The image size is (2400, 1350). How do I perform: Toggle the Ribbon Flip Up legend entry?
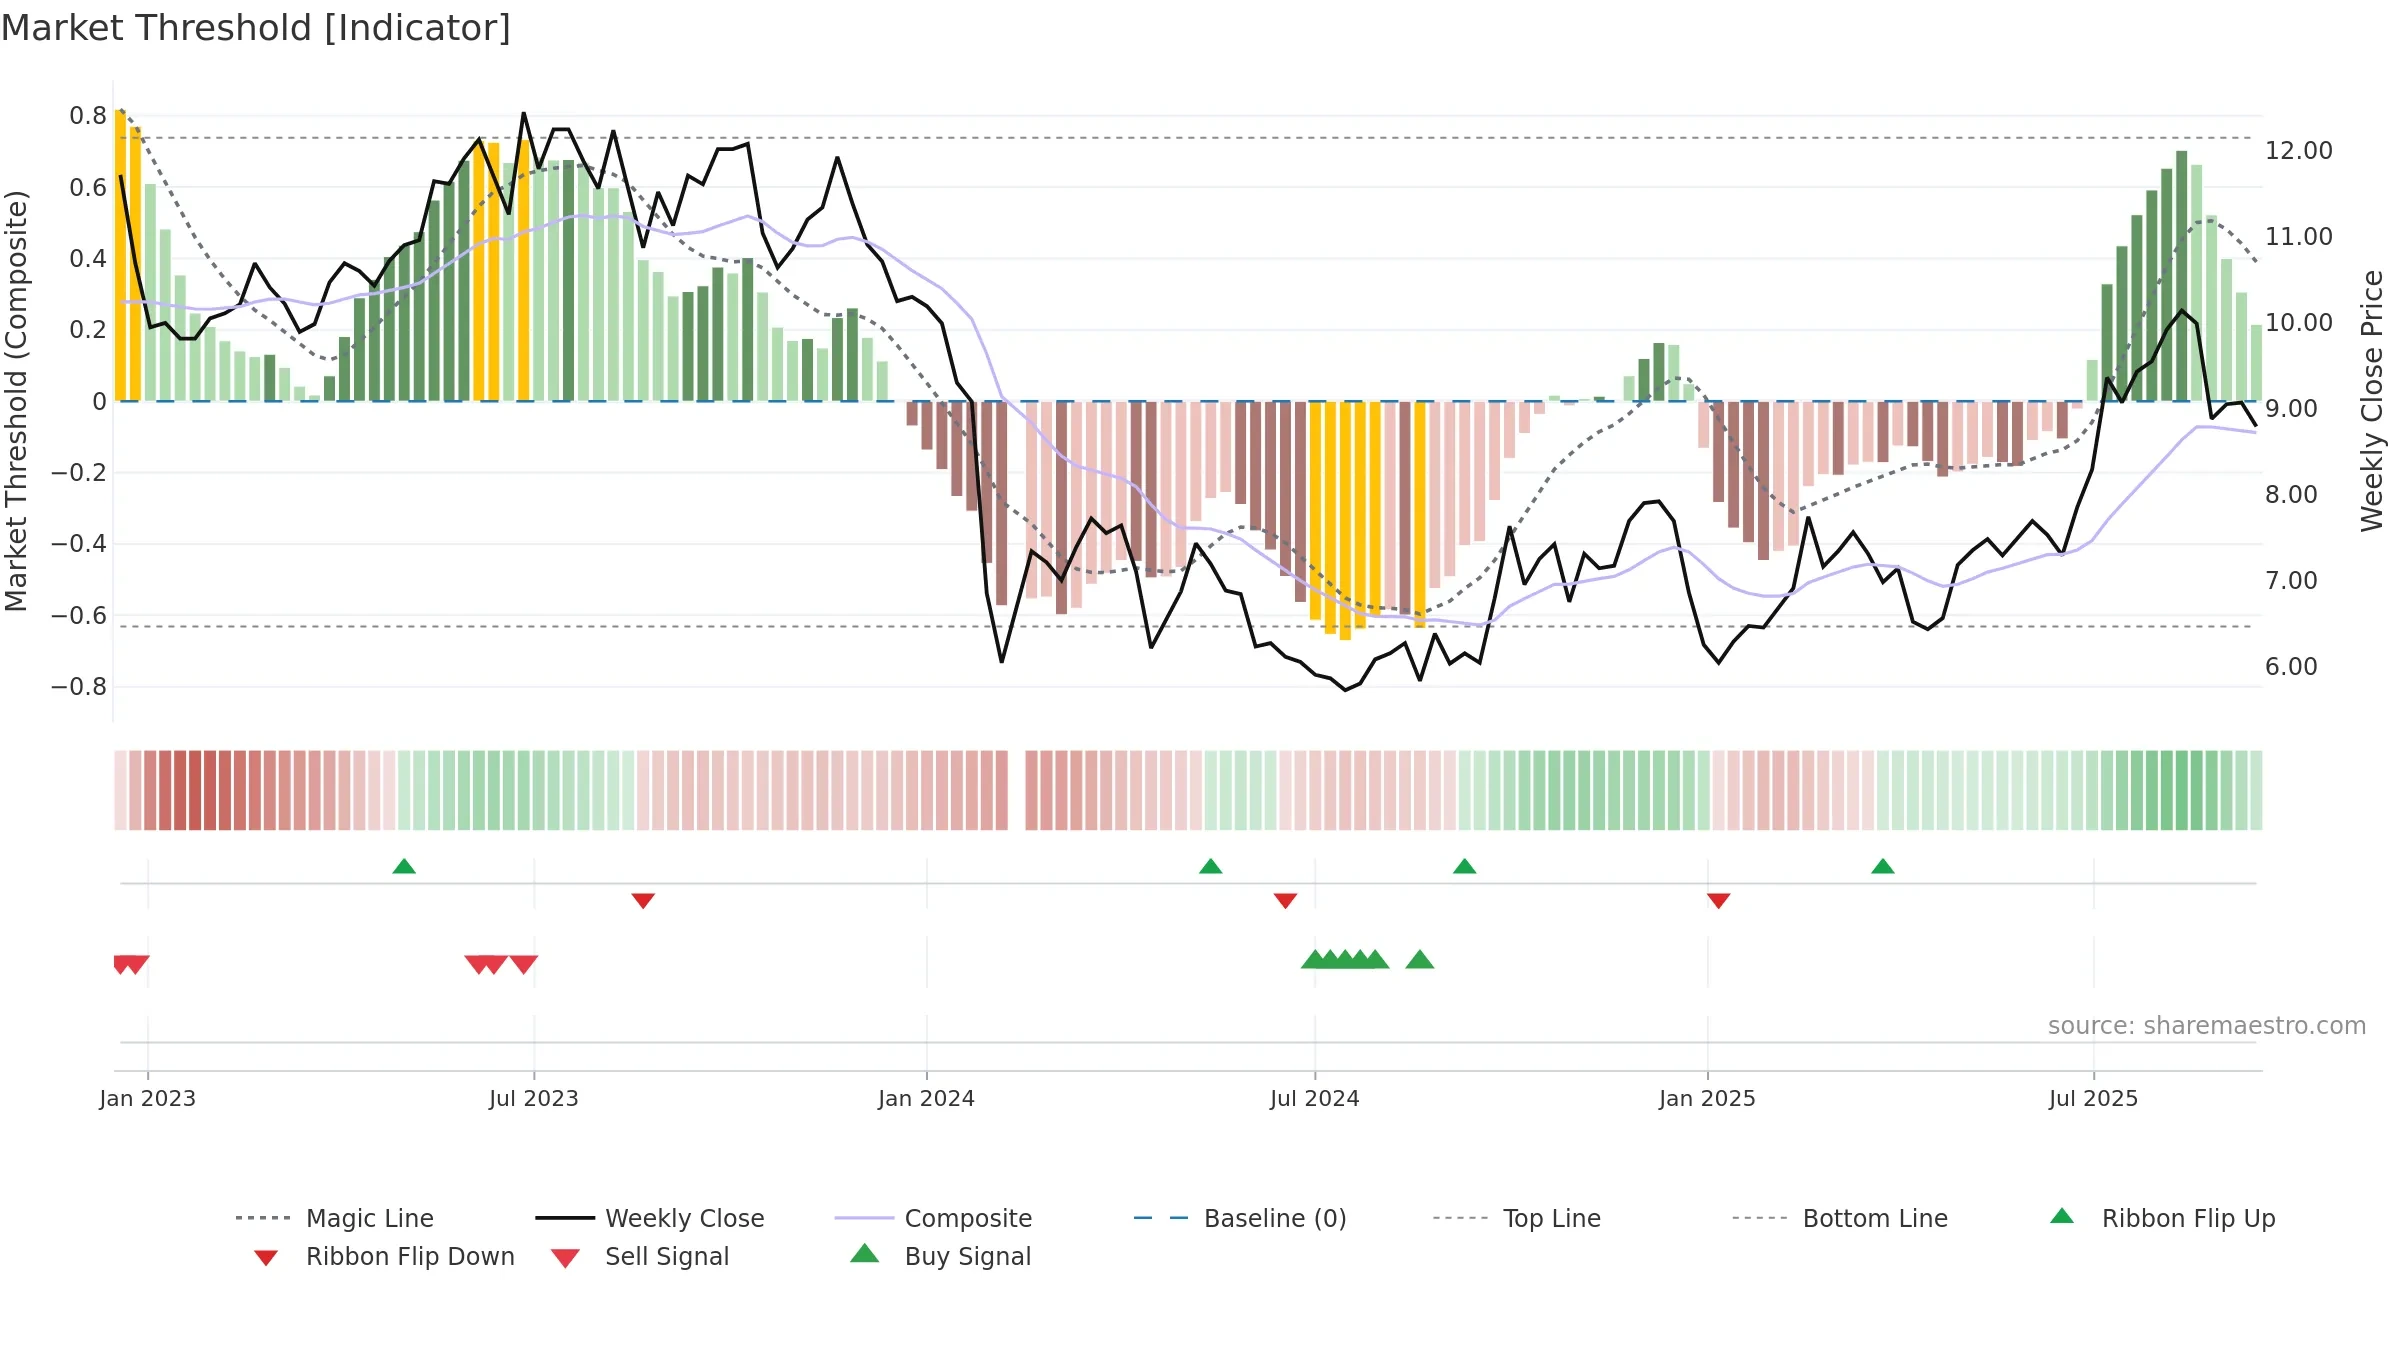[2162, 1218]
